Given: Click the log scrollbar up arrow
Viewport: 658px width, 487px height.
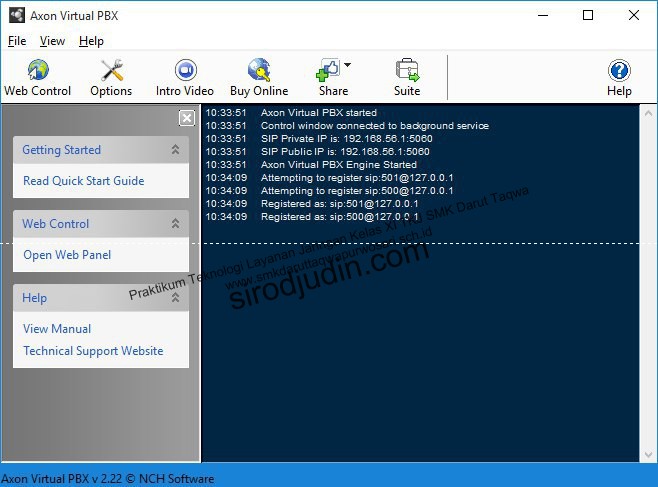Looking at the screenshot, I should click(x=648, y=113).
